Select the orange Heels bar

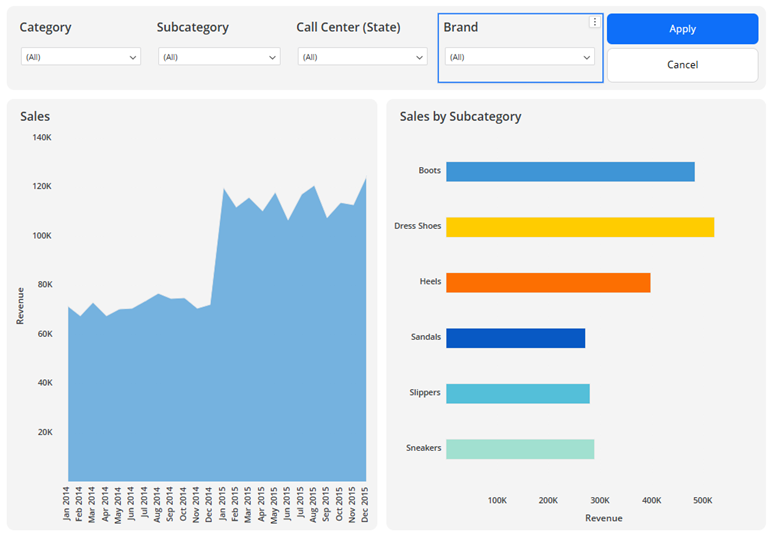click(x=548, y=283)
